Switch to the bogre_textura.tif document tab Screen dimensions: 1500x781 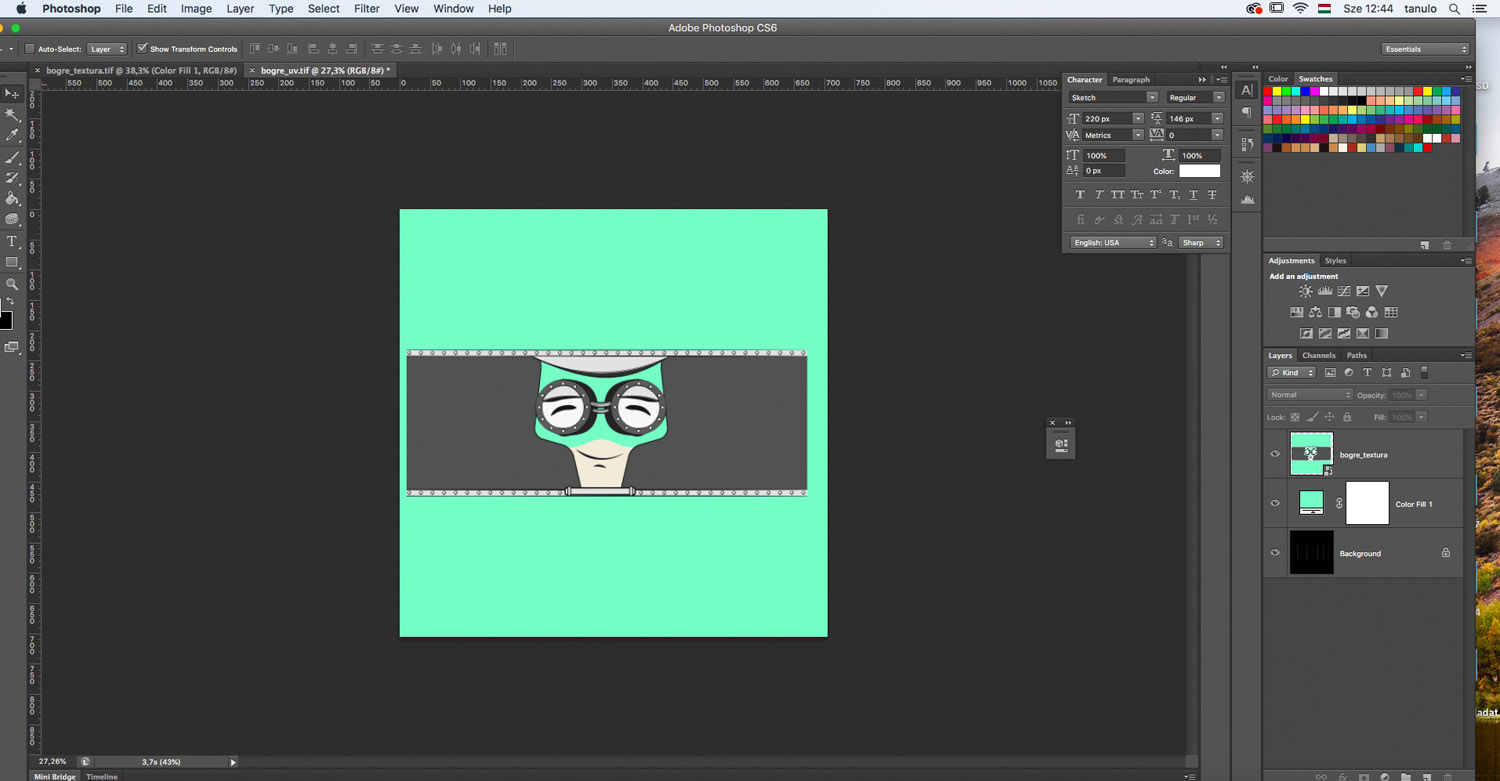(141, 71)
